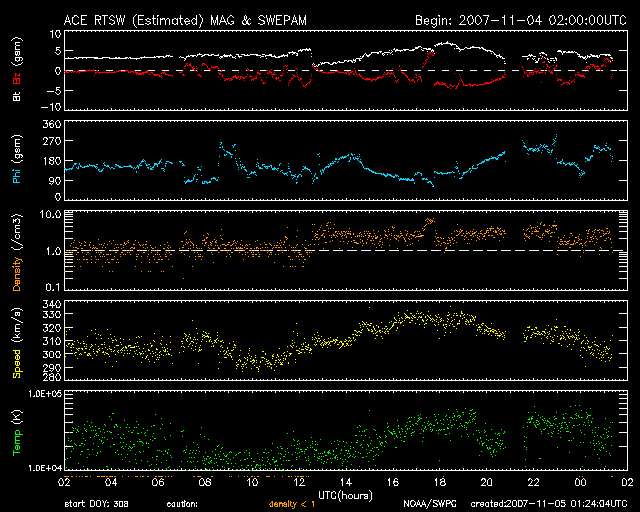Click the '-10' tick on the Bt Bz axis
640x512 pixels.
pos(51,107)
